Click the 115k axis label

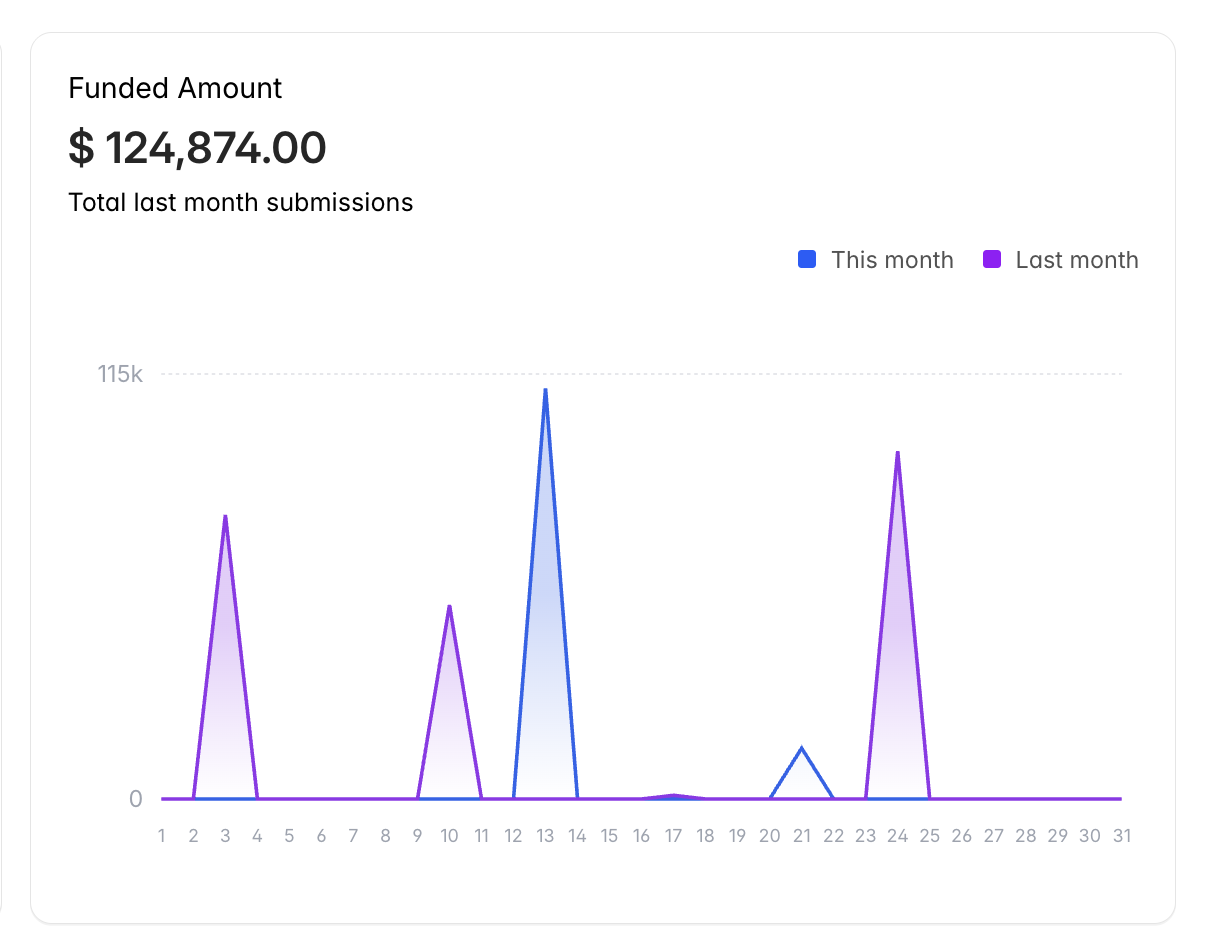point(120,374)
